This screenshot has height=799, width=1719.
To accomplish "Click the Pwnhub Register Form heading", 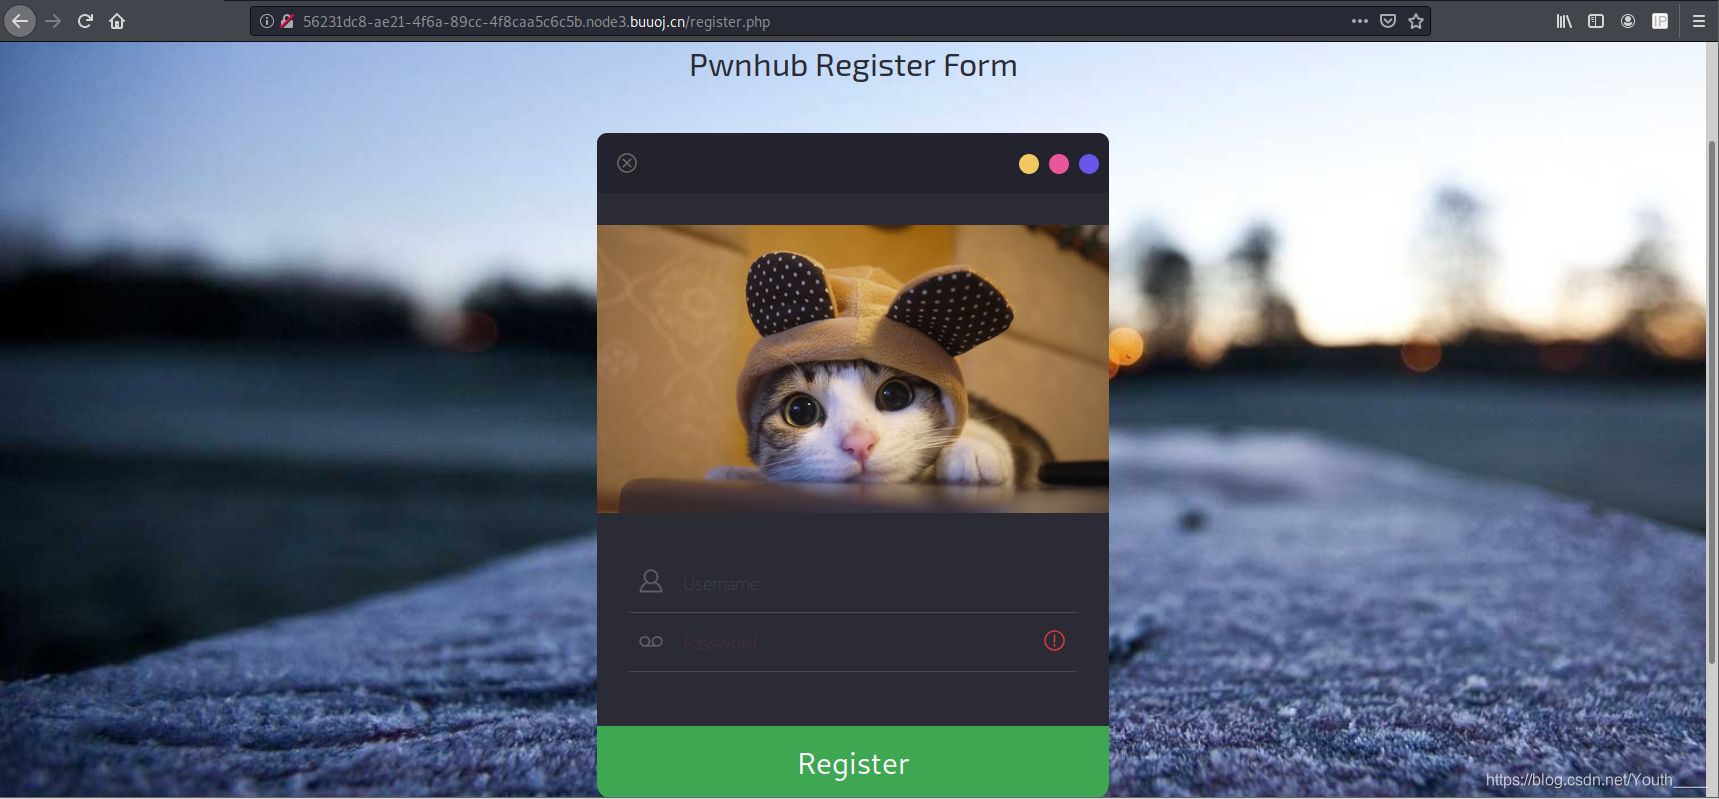I will pos(853,66).
